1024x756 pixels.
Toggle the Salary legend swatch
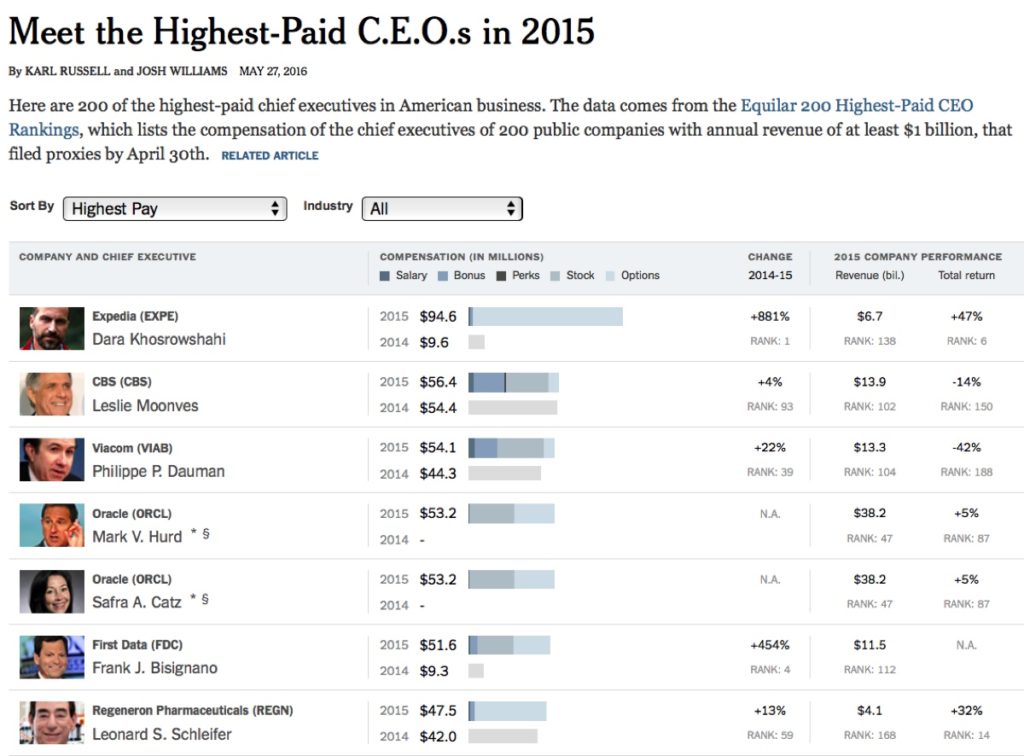383,275
